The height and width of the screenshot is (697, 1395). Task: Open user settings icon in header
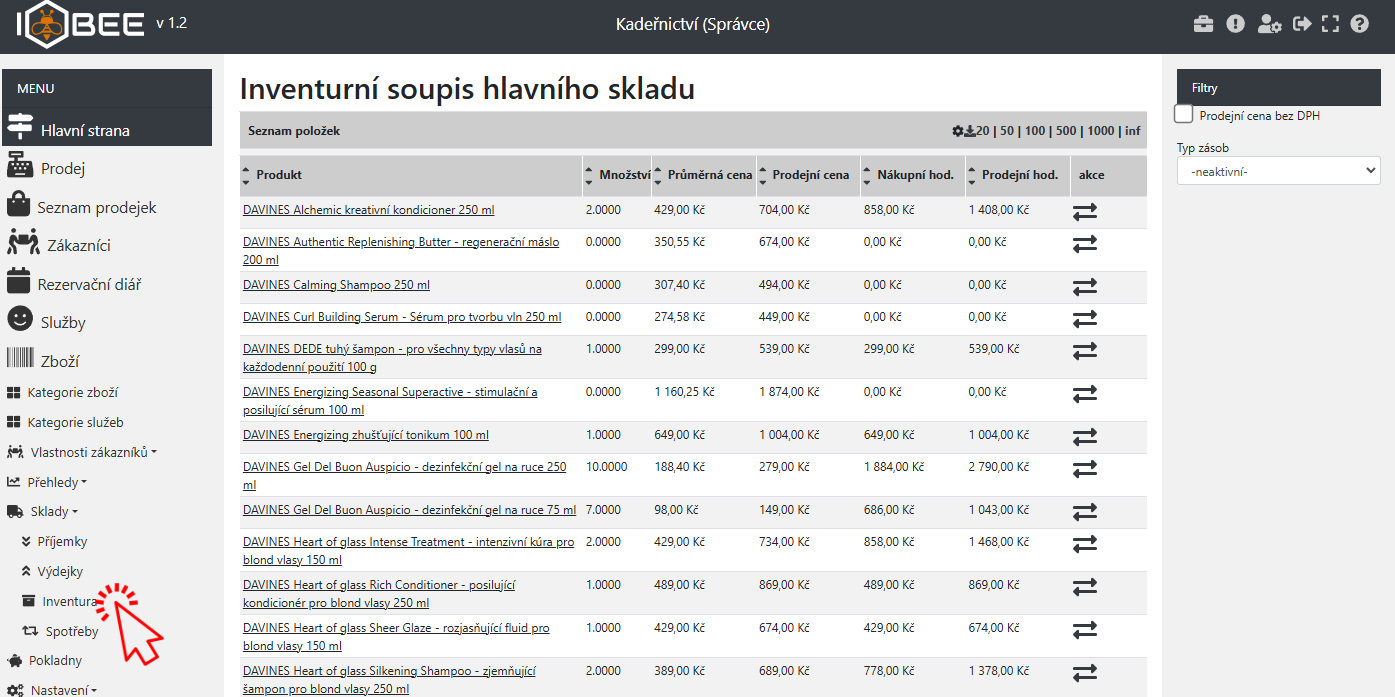coord(1270,24)
